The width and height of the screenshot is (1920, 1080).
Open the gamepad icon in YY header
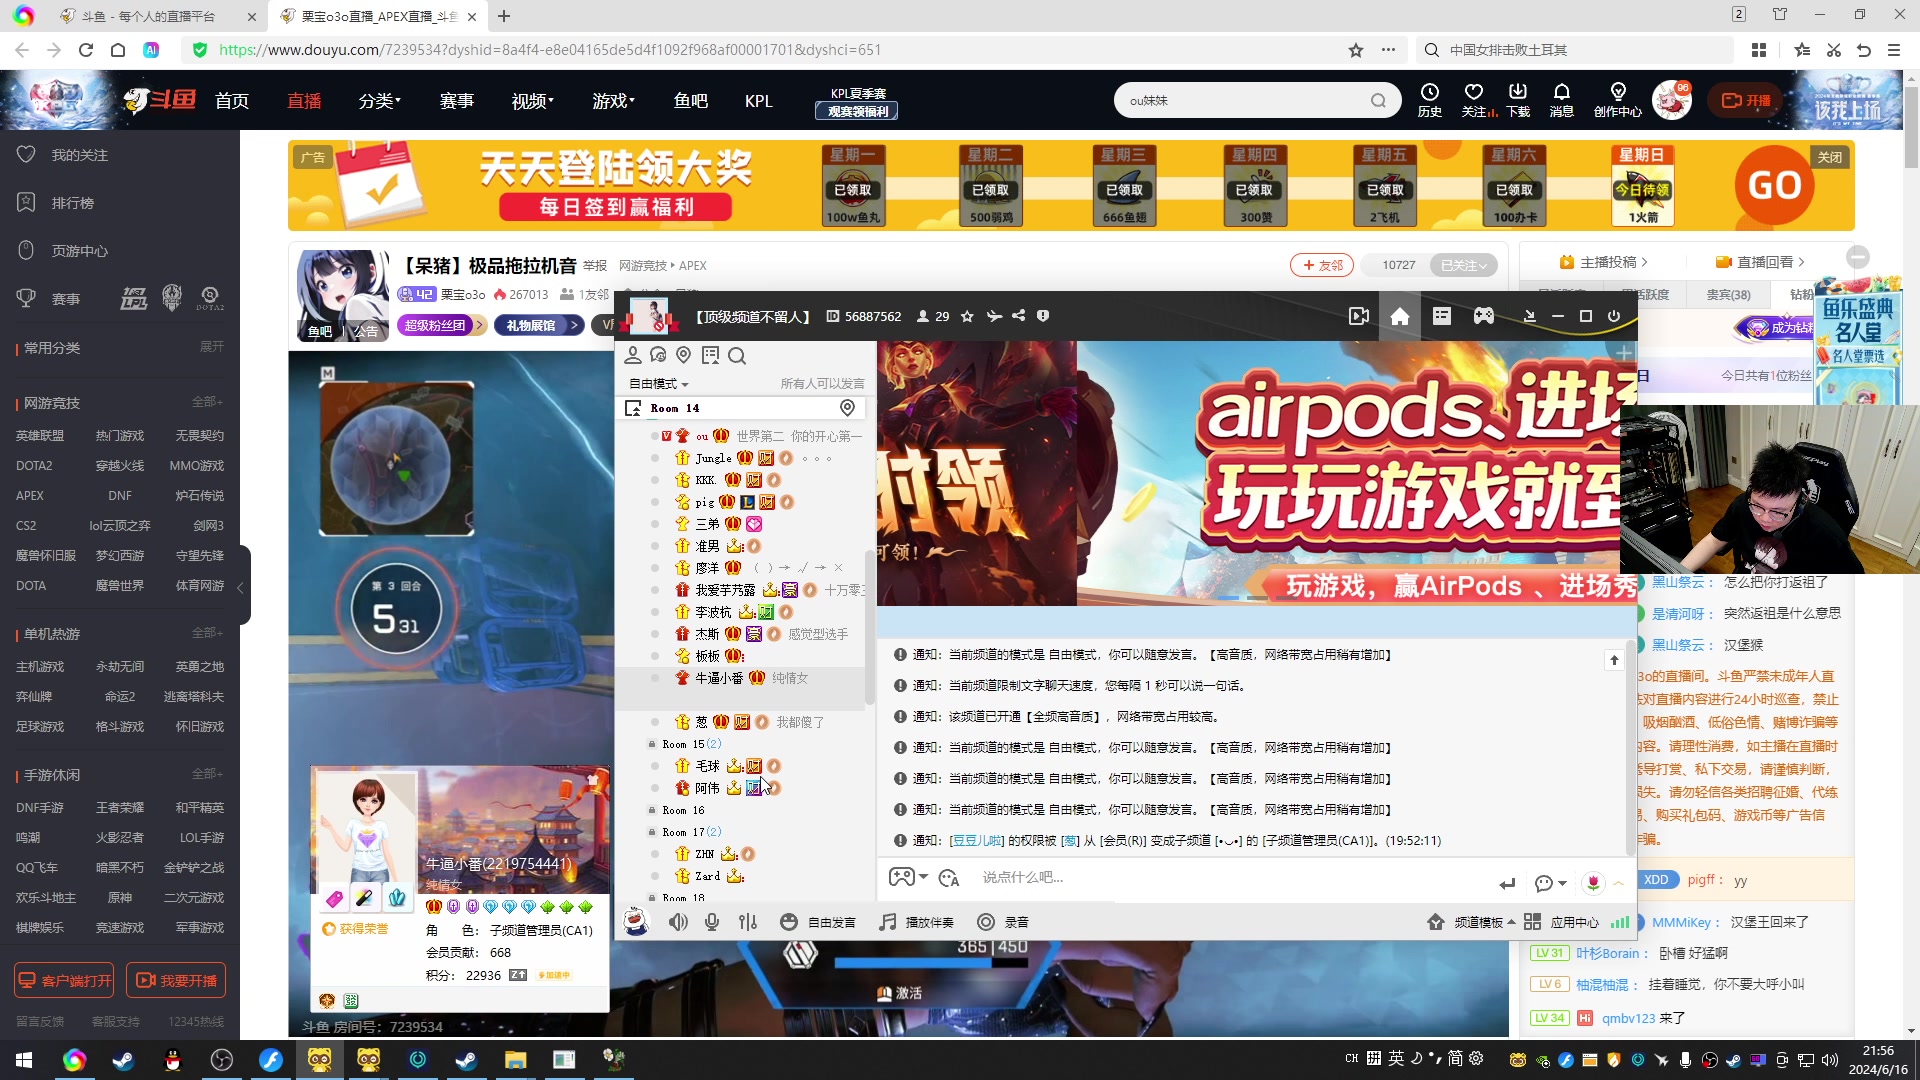pos(1484,316)
